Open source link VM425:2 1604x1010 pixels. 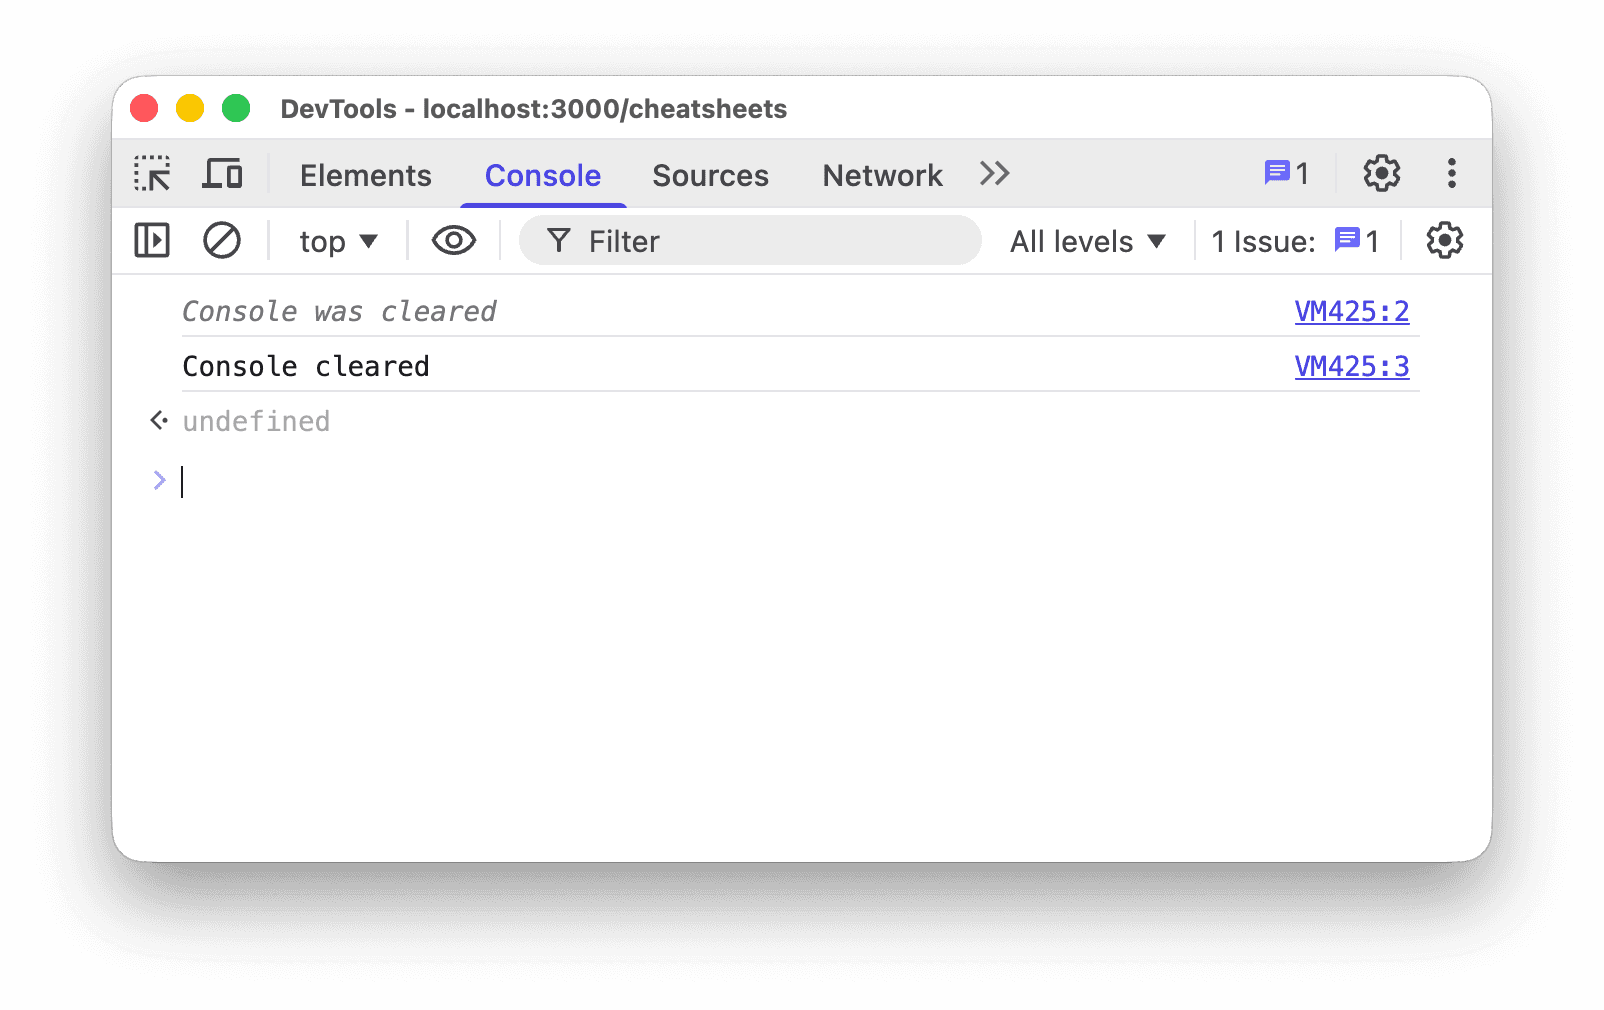(1352, 312)
